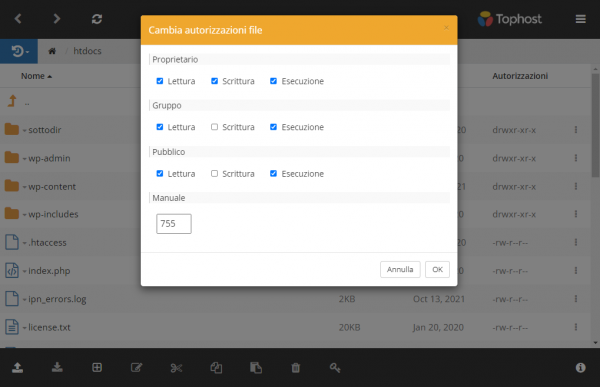
Task: Go up to parent directory icon
Action: click(12, 101)
